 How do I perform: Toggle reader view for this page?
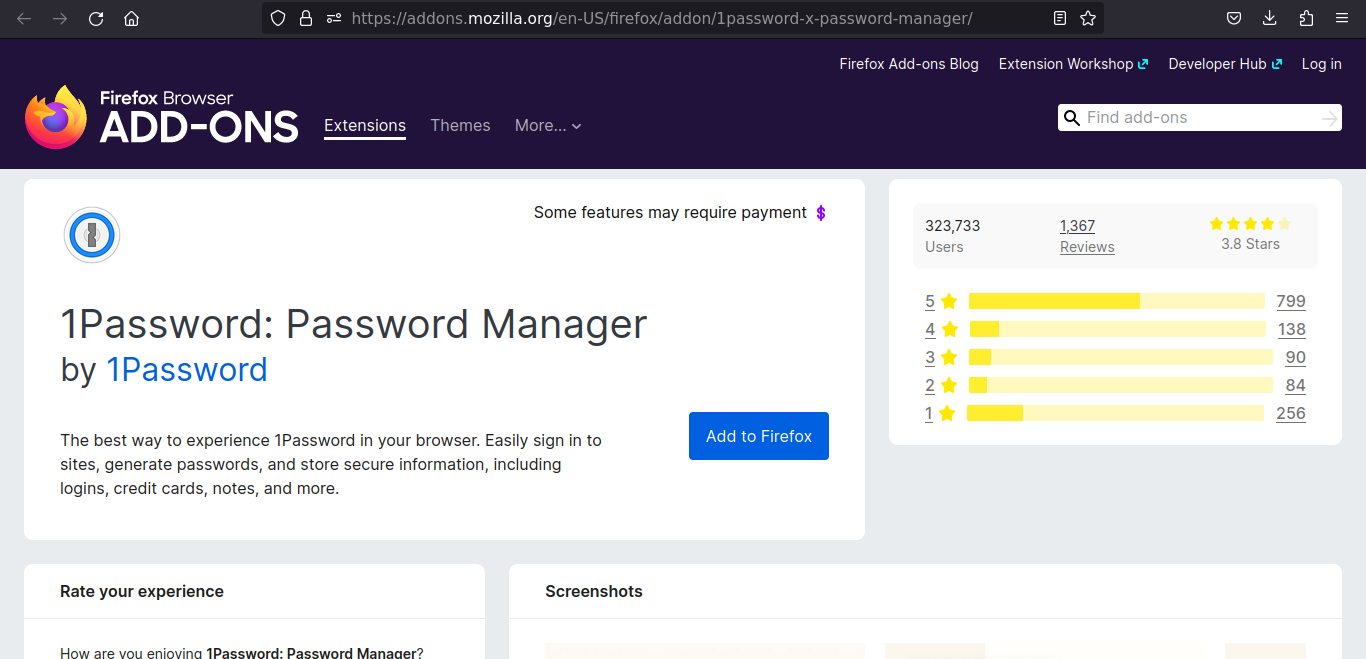(x=1059, y=18)
